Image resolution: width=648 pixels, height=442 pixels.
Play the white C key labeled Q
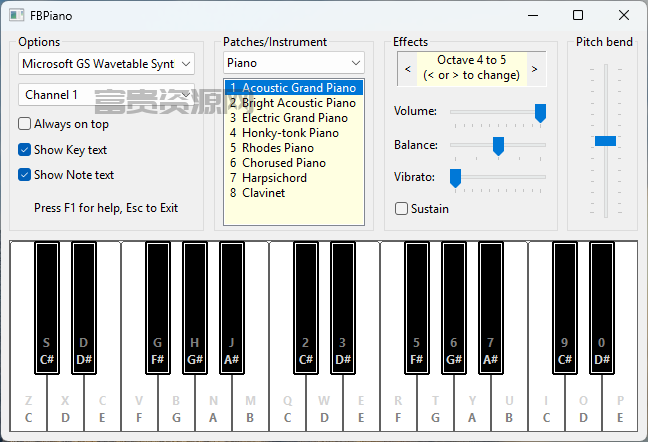click(x=288, y=403)
